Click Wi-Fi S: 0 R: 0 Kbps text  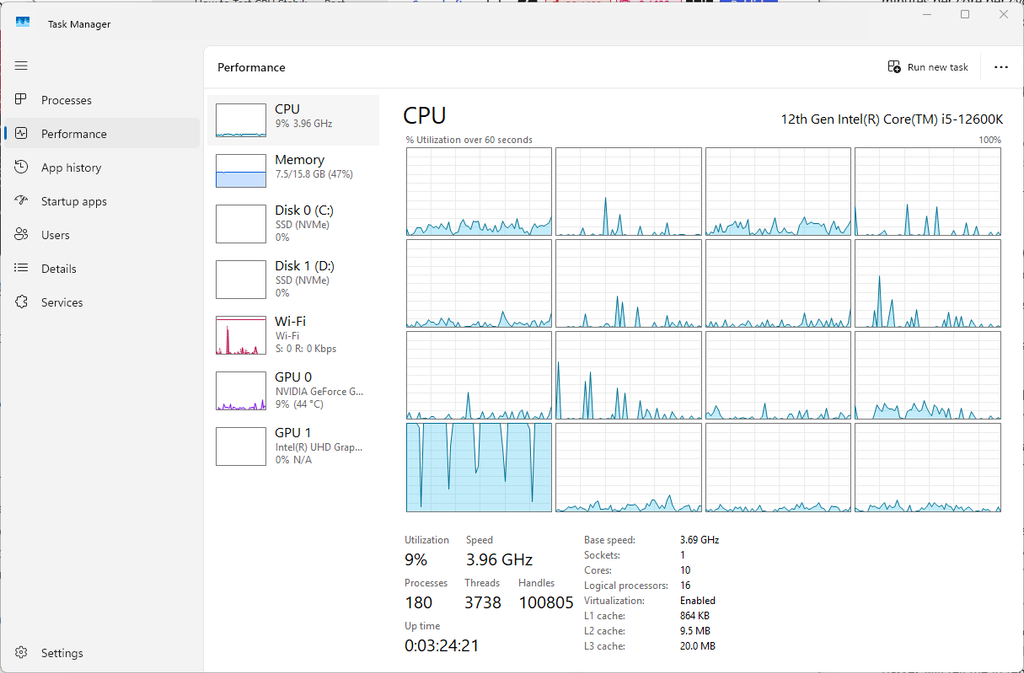click(x=306, y=349)
